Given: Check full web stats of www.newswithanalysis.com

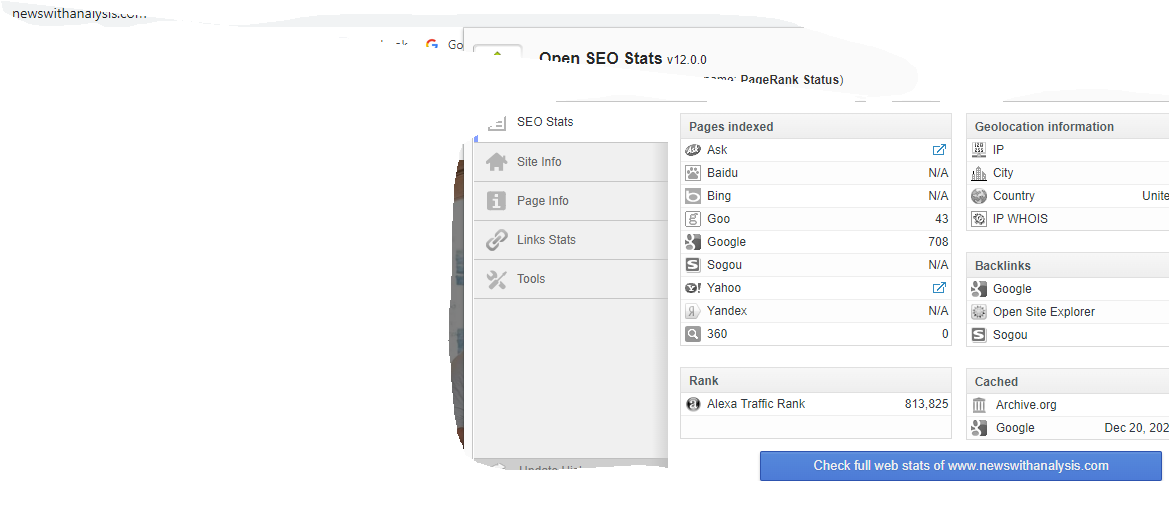Looking at the screenshot, I should point(960,466).
